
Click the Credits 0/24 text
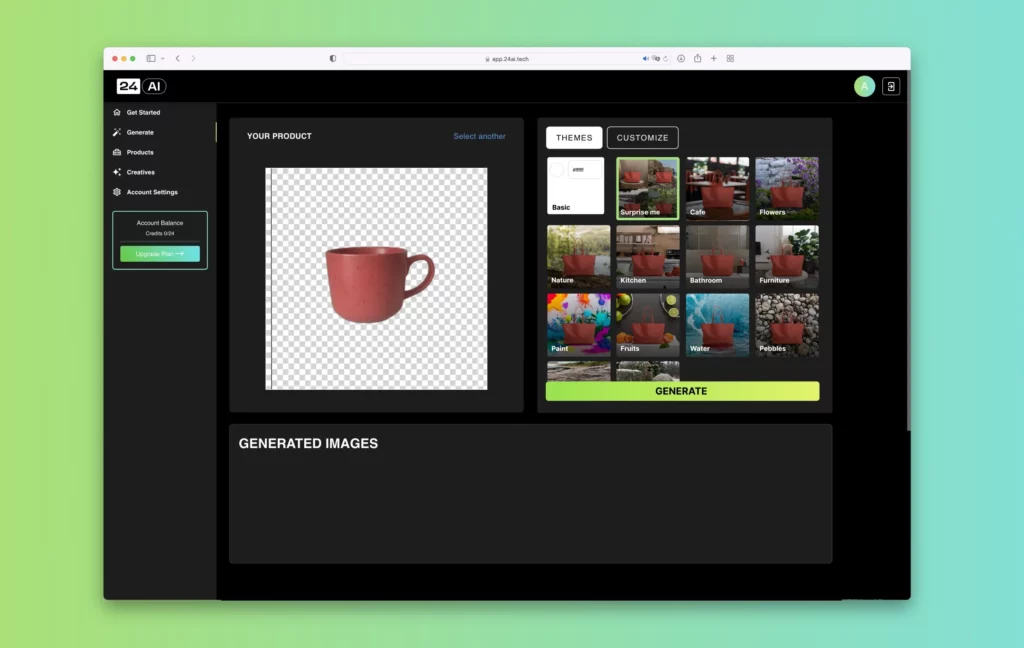coord(160,233)
